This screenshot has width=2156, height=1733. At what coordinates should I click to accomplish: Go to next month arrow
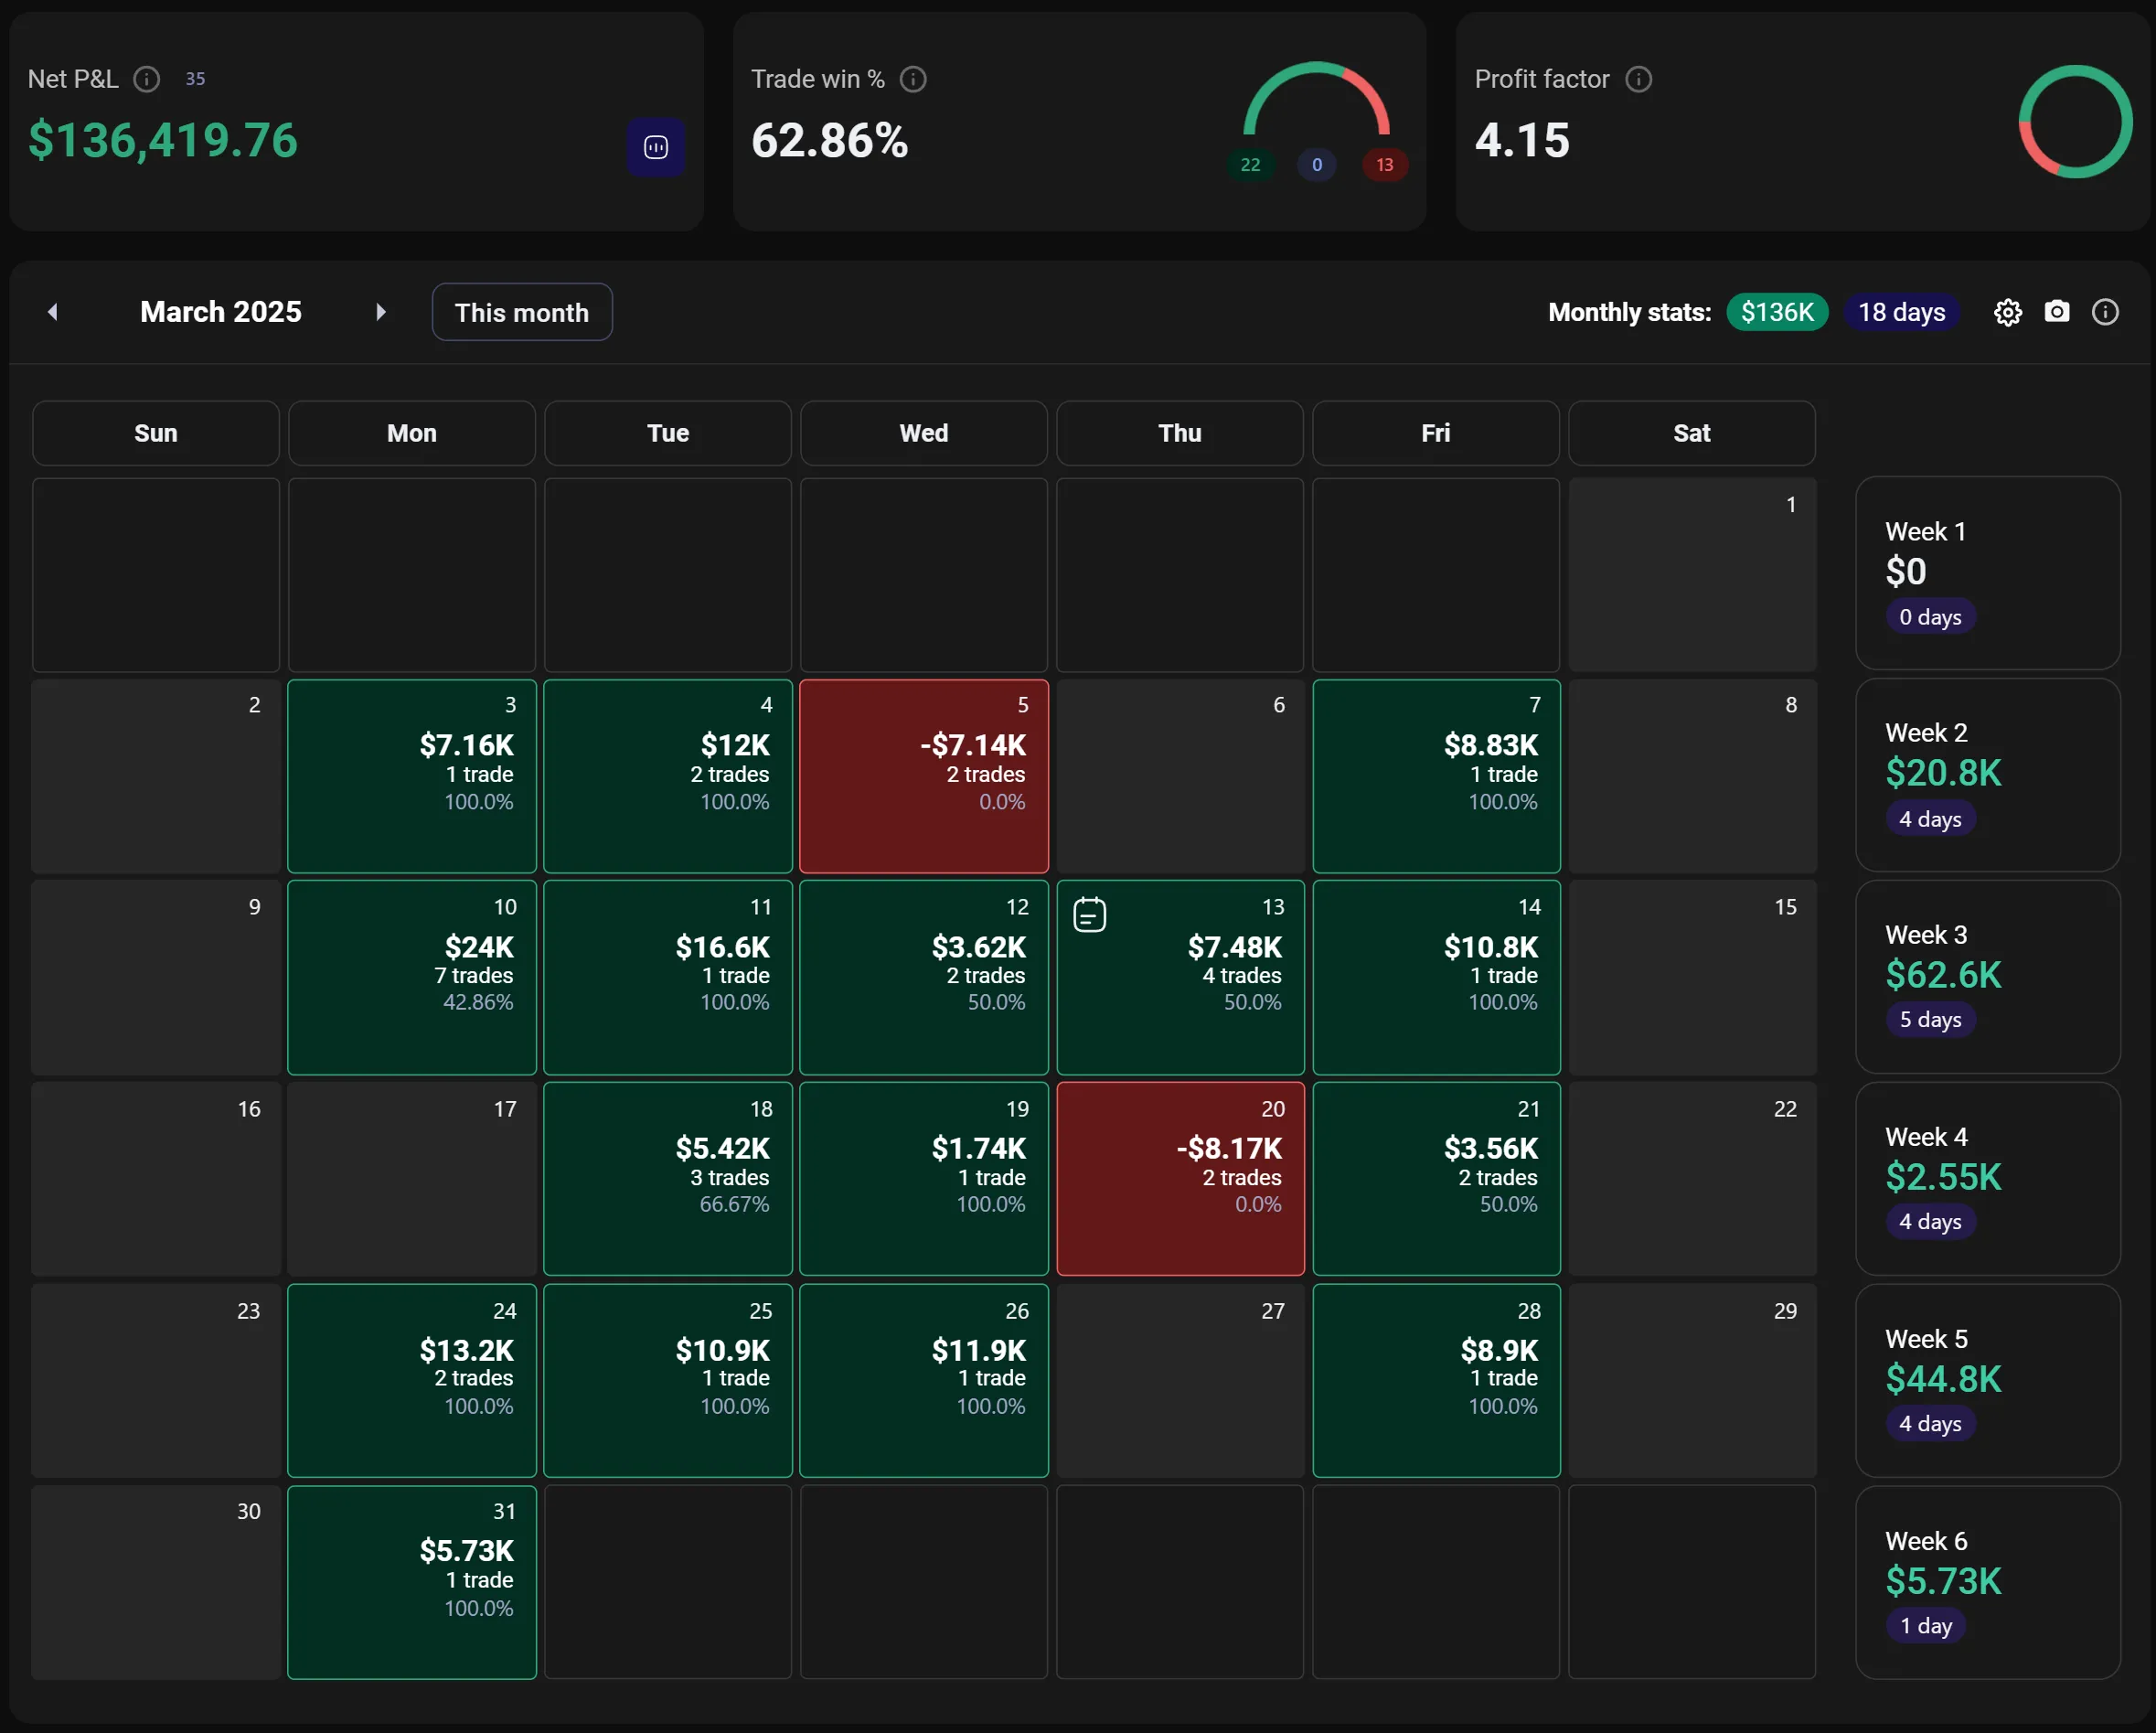point(380,312)
